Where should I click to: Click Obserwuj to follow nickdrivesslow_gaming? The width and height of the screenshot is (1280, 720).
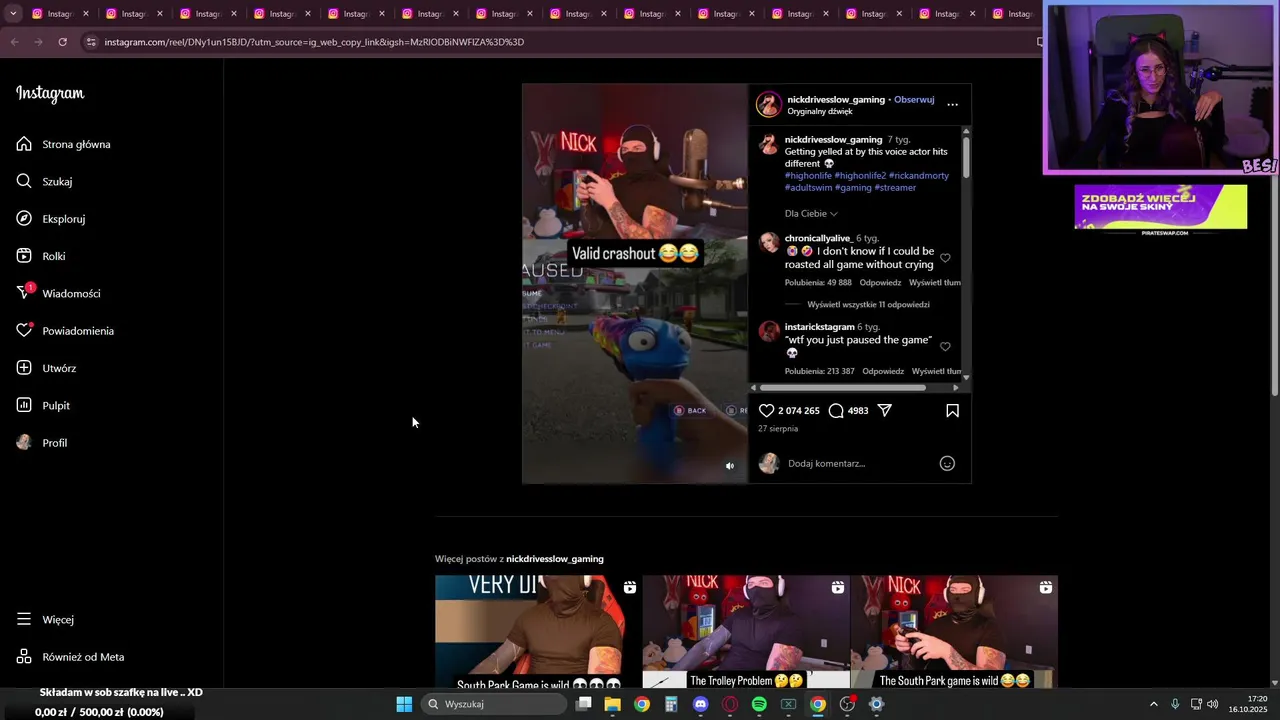(914, 100)
